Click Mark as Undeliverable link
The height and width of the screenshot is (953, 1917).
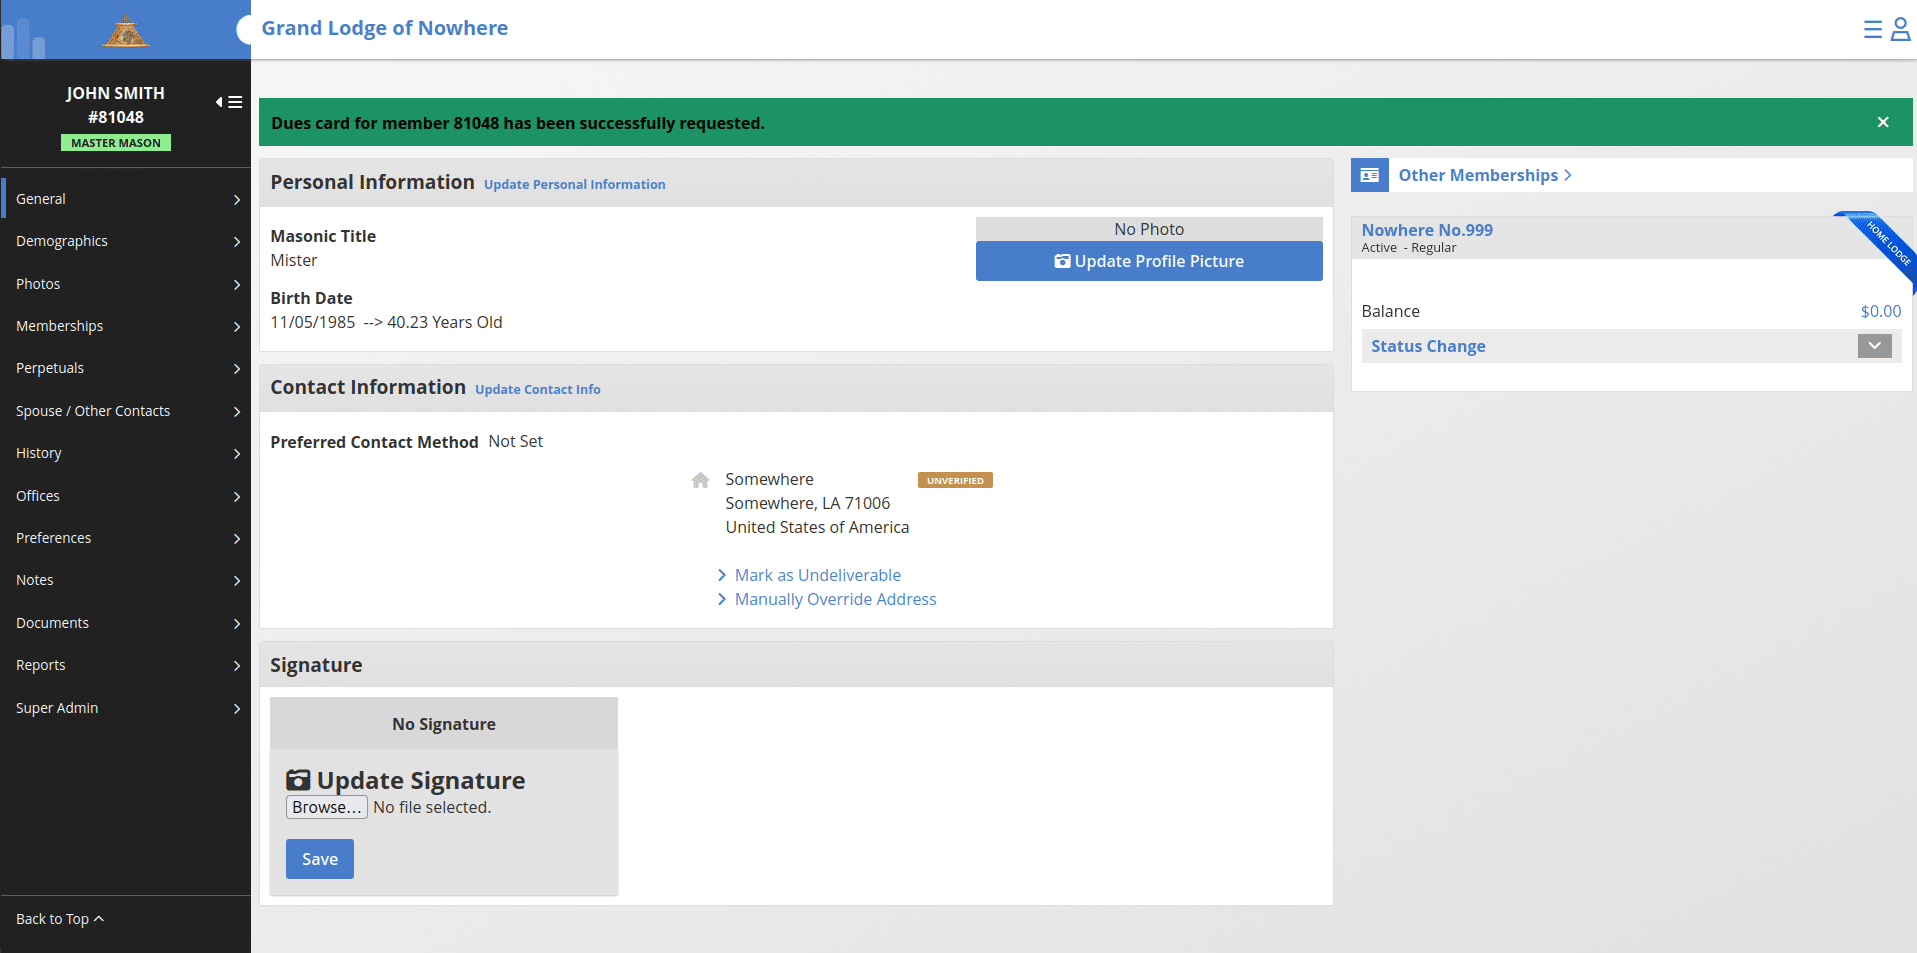[818, 575]
